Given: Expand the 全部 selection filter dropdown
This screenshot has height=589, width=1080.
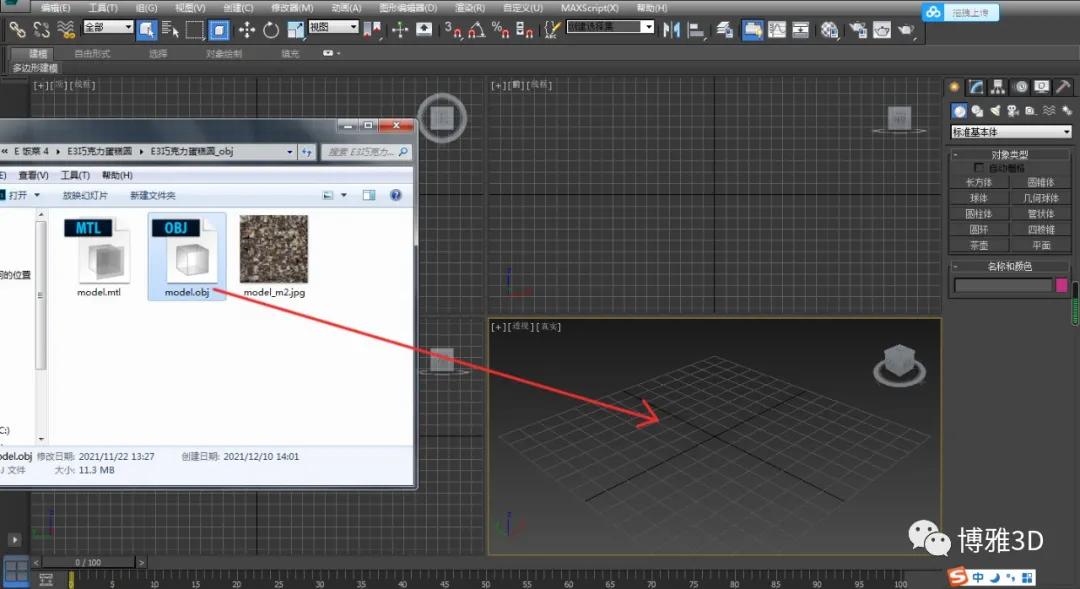Looking at the screenshot, I should pos(108,27).
